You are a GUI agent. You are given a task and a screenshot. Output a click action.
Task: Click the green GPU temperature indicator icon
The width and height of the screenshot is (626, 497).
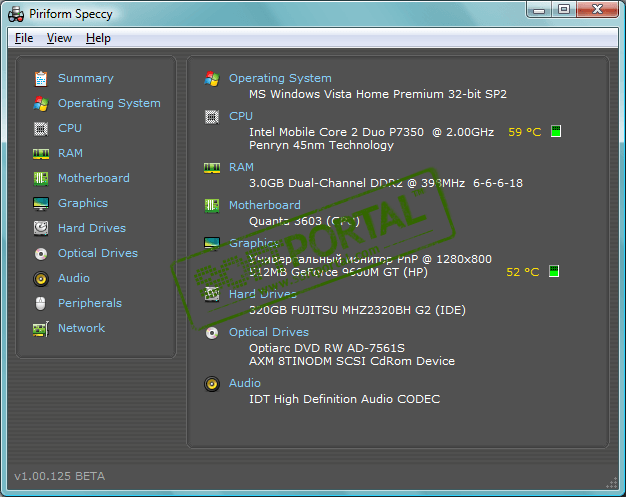tap(554, 271)
